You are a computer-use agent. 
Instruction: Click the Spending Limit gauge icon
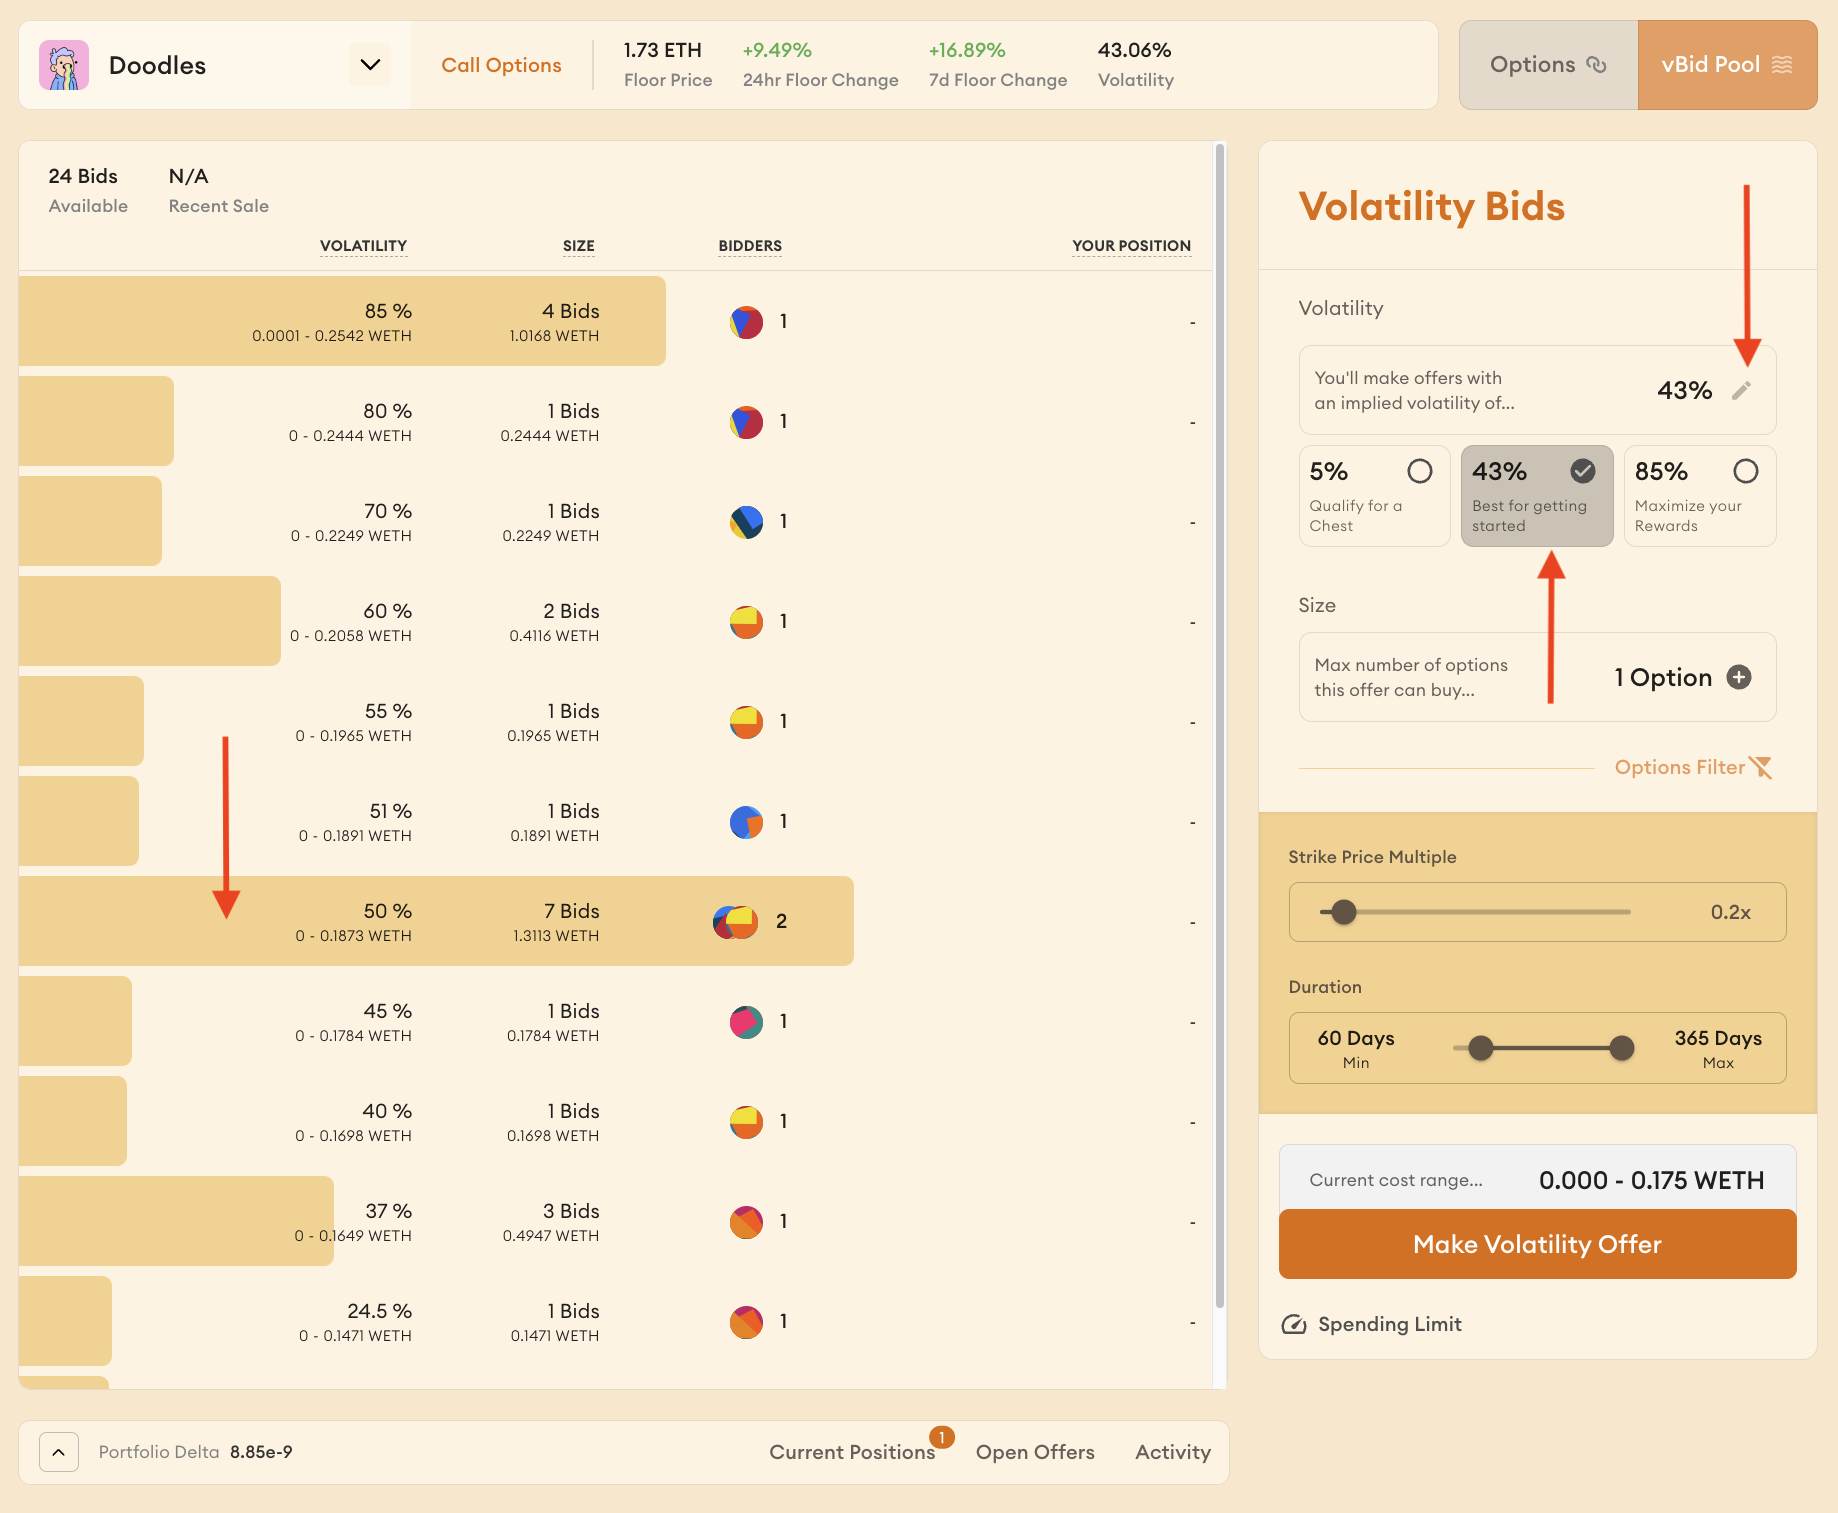point(1294,1324)
